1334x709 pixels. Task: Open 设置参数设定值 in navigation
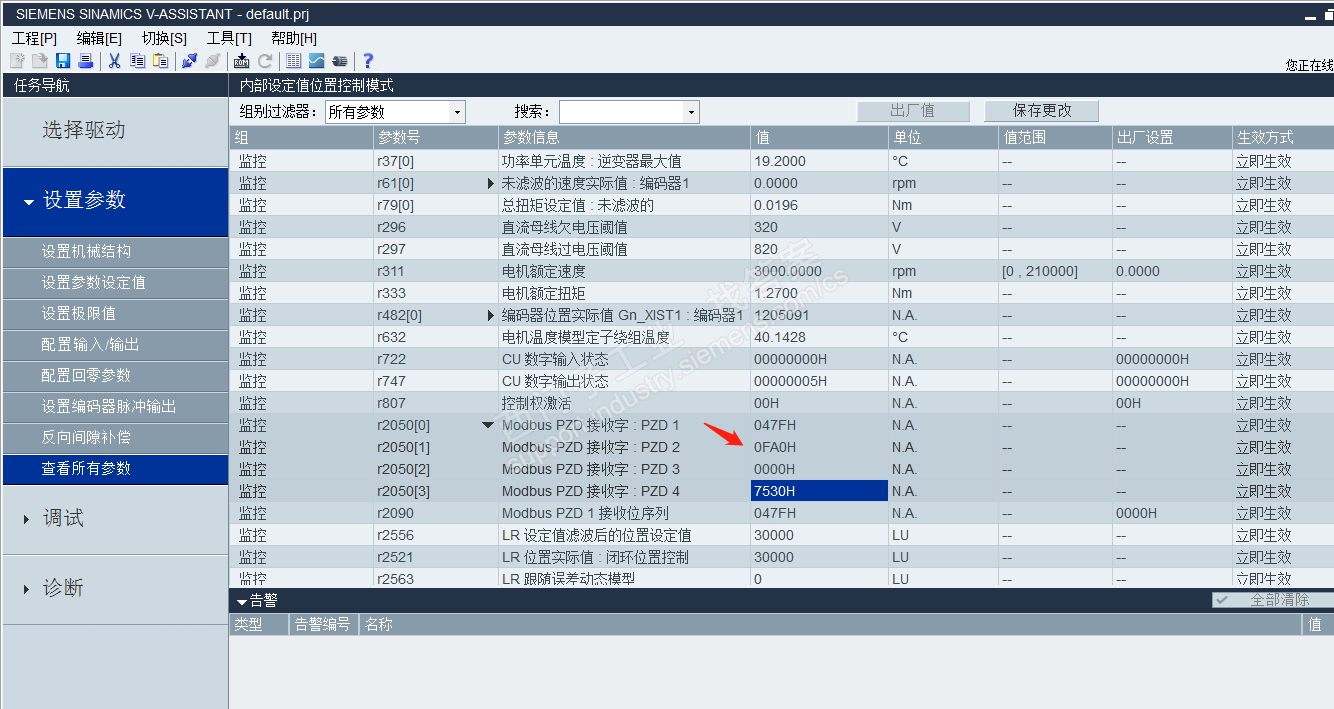click(114, 282)
